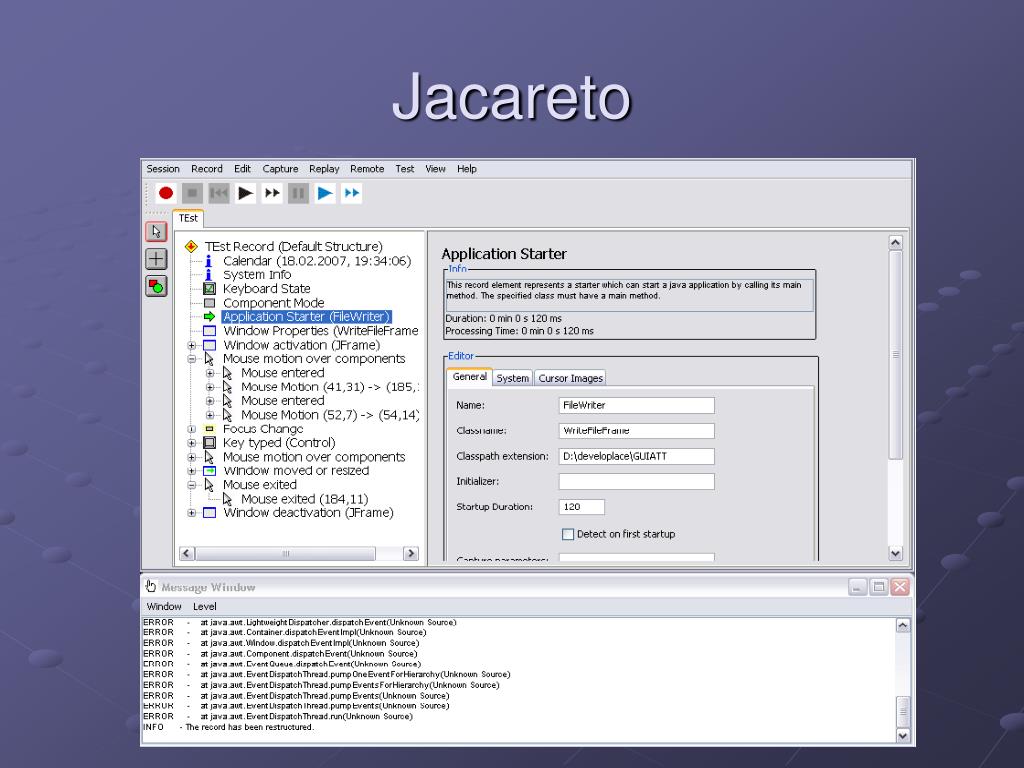The width and height of the screenshot is (1024, 768).
Task: Click green arrow icon of Application Starter
Action: [209, 317]
